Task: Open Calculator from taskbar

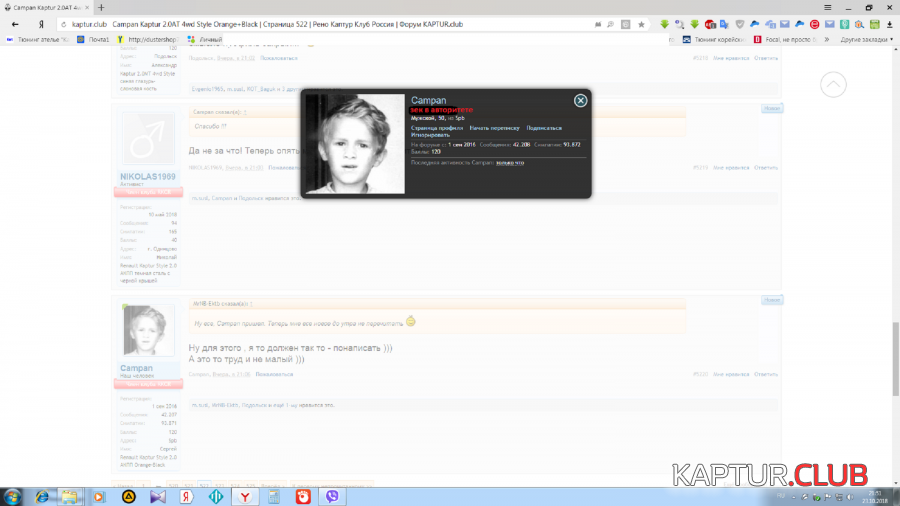Action: [x=274, y=497]
